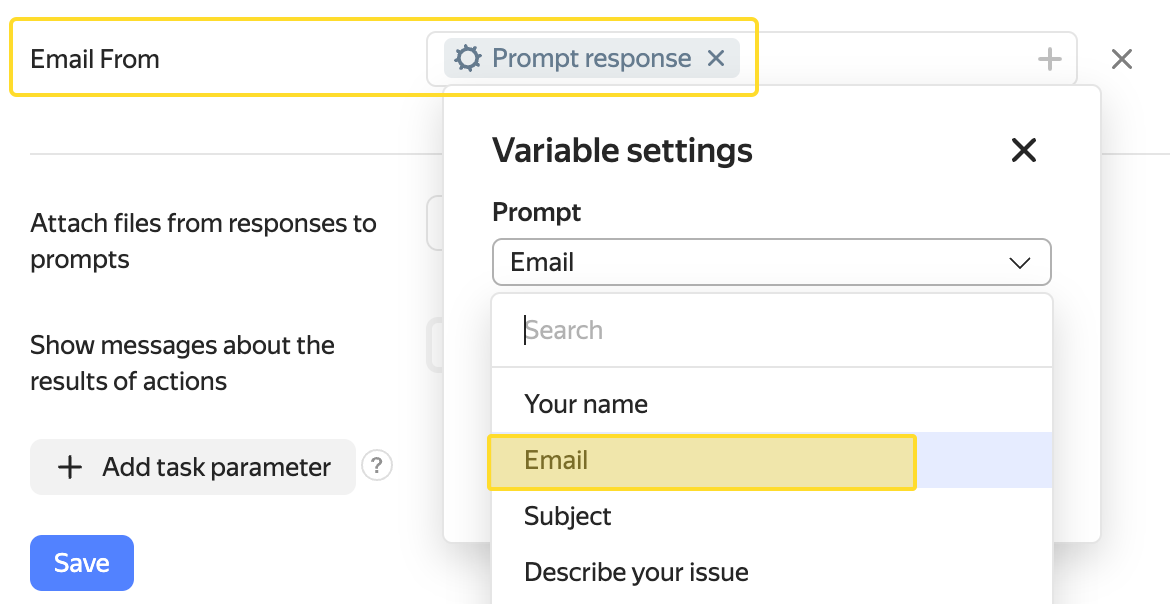Screen dimensions: 1170x604
Task: Click the Save button
Action: pos(82,563)
